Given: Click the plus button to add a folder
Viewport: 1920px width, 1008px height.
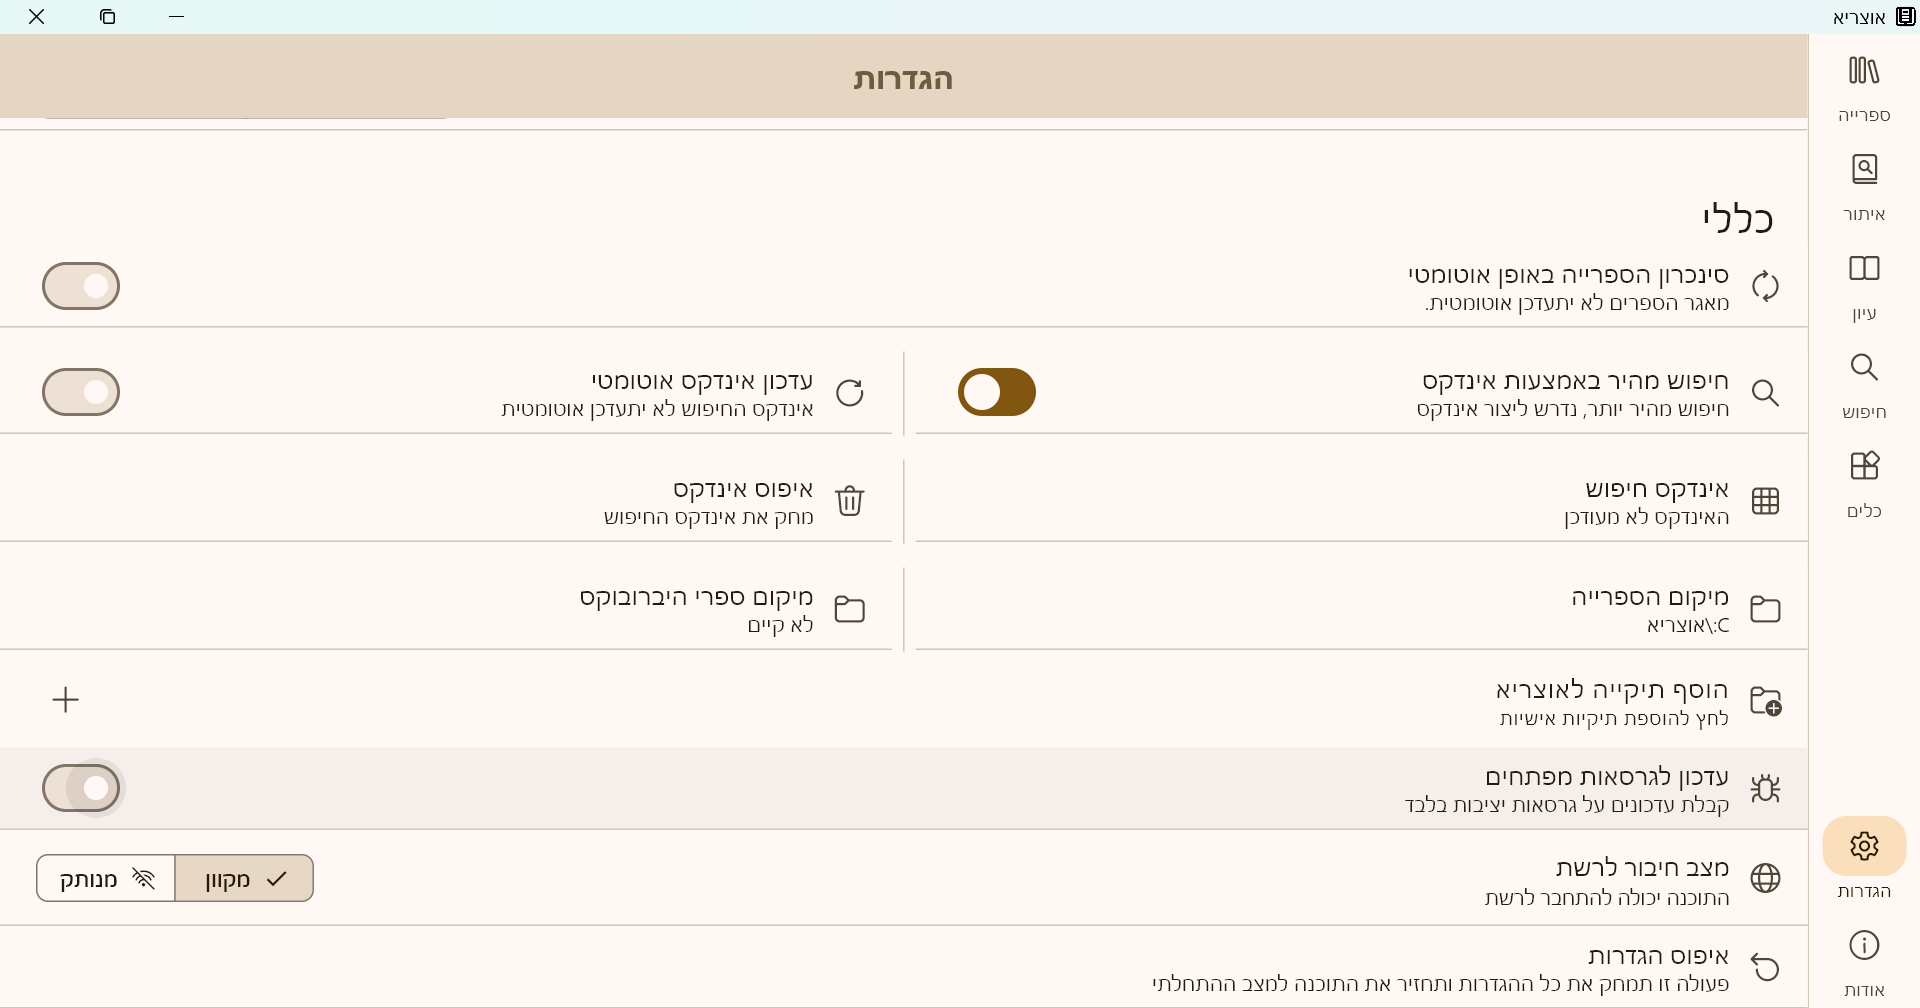Looking at the screenshot, I should (x=66, y=699).
